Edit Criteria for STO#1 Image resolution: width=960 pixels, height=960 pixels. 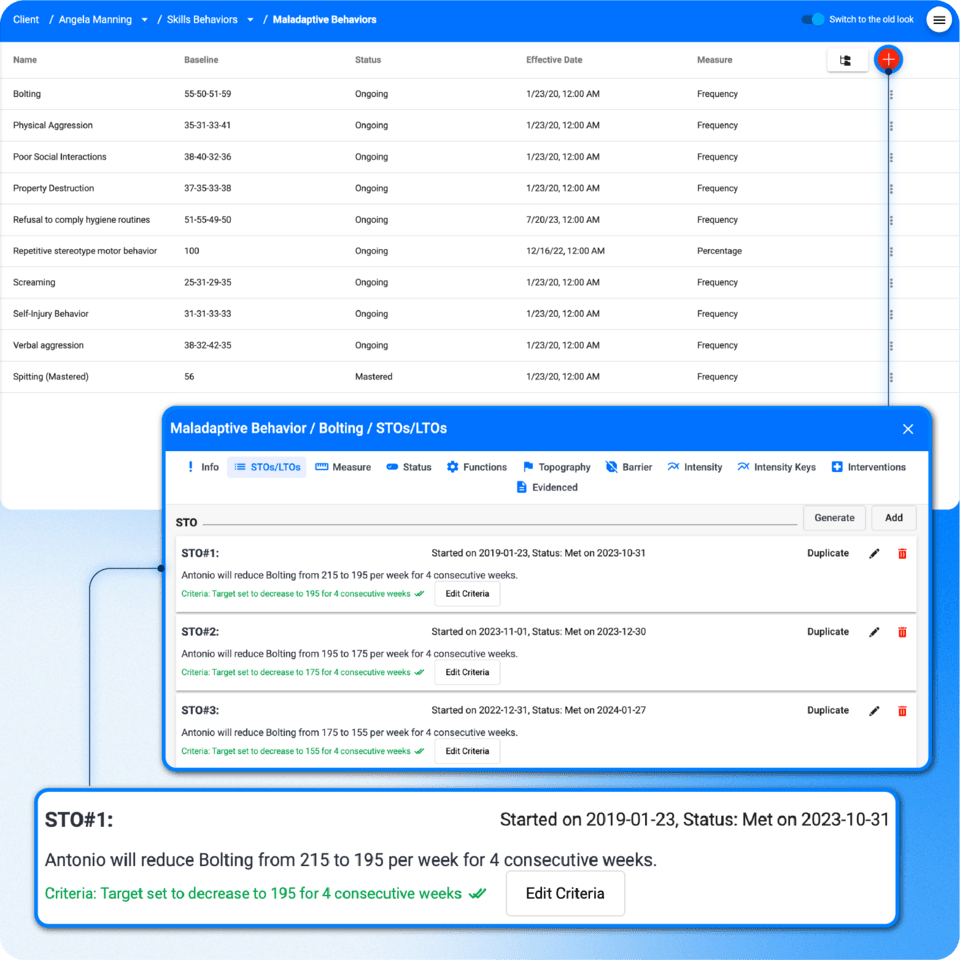466,592
